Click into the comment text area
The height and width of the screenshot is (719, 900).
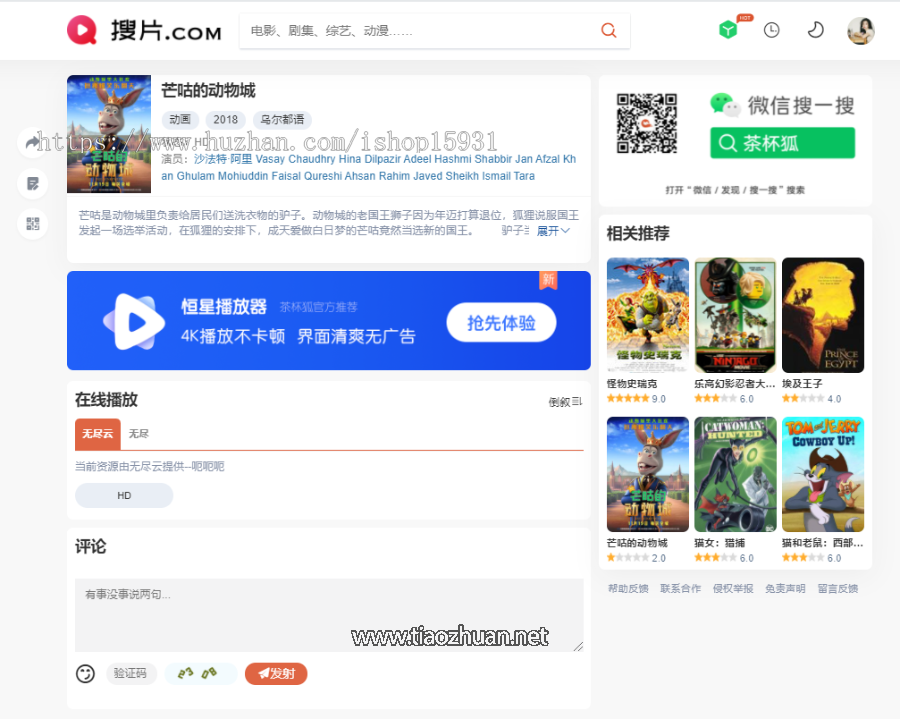pyautogui.click(x=329, y=615)
